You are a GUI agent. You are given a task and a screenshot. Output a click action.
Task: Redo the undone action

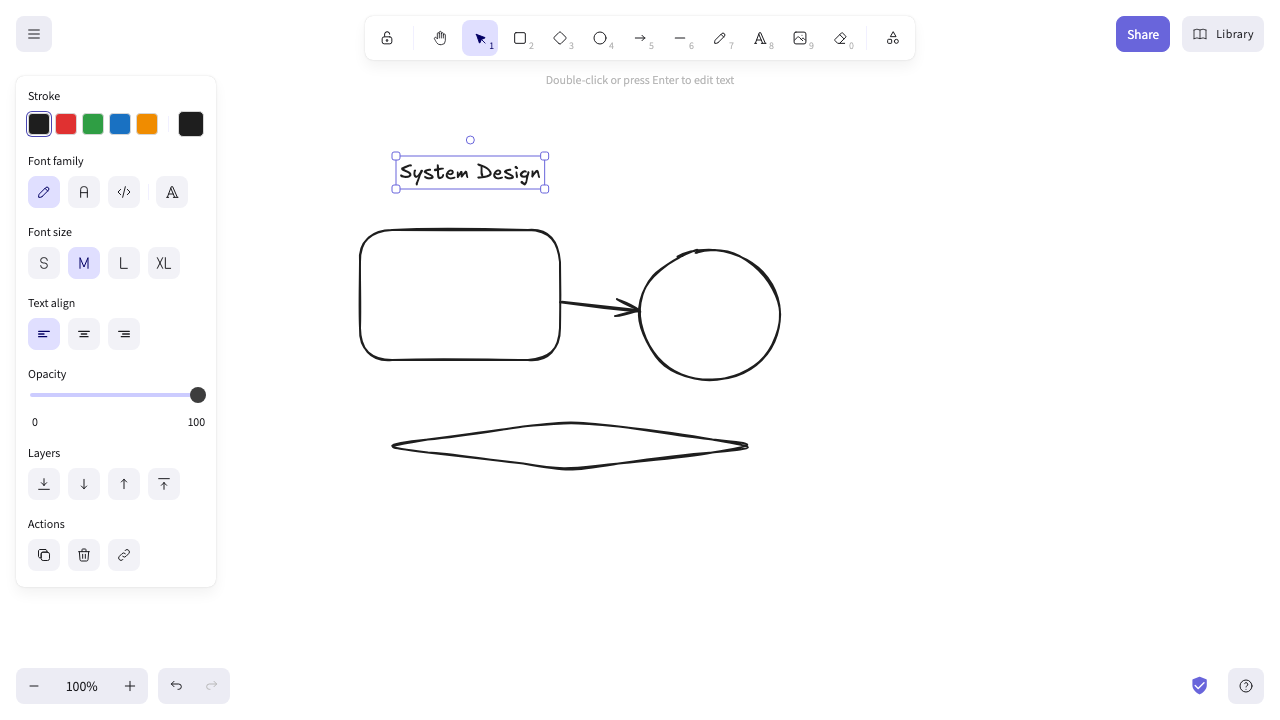212,686
